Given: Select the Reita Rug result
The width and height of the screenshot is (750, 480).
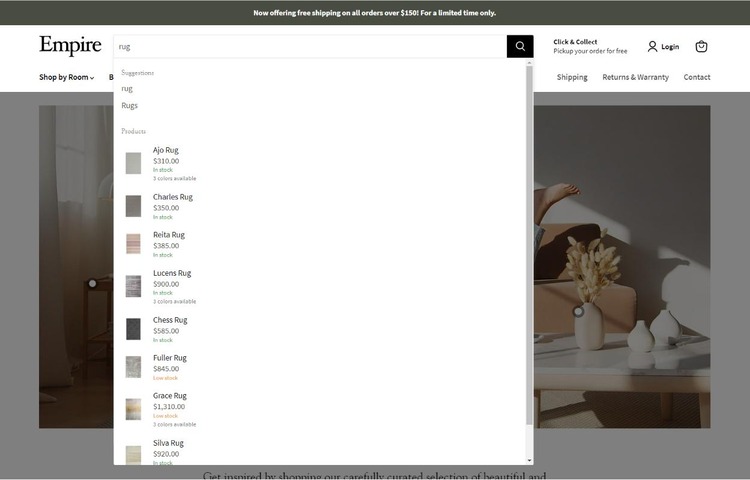Looking at the screenshot, I should (x=169, y=235).
